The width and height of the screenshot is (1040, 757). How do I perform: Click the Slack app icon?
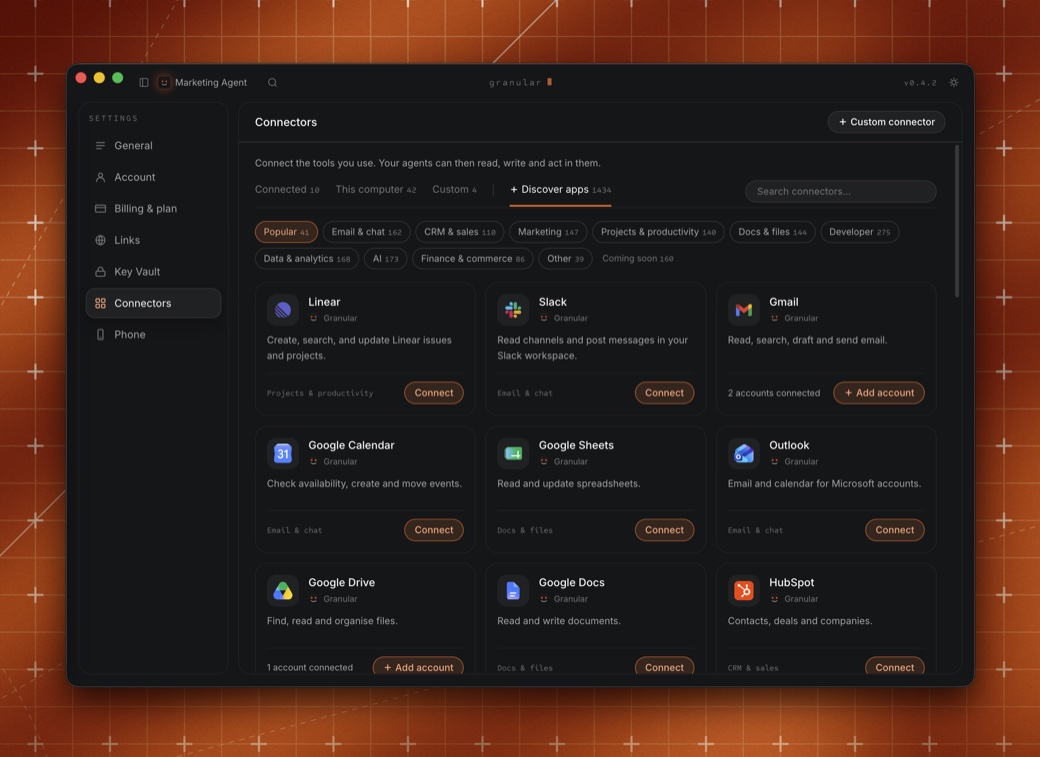(513, 310)
